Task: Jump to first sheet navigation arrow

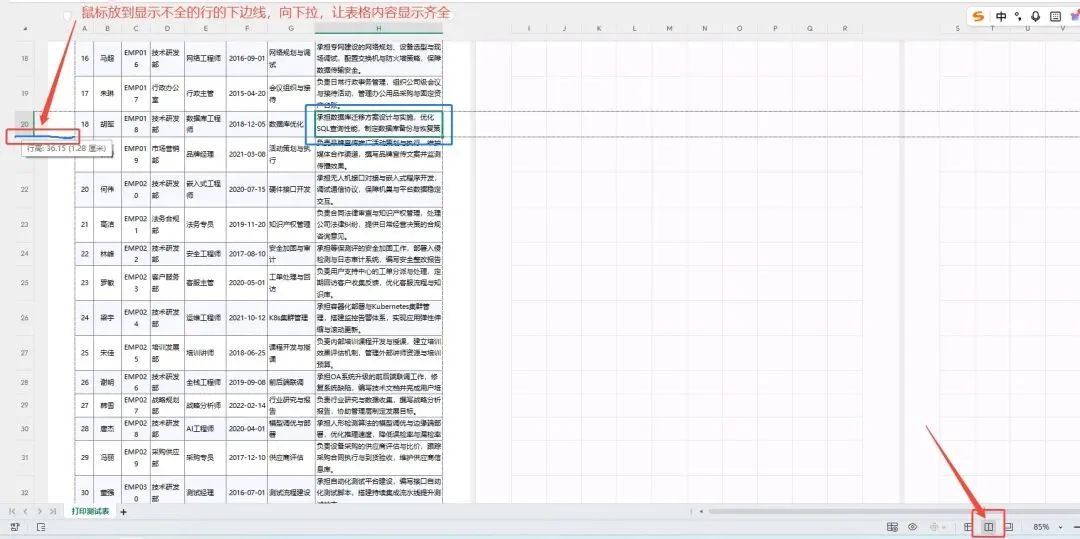Action: (12, 511)
